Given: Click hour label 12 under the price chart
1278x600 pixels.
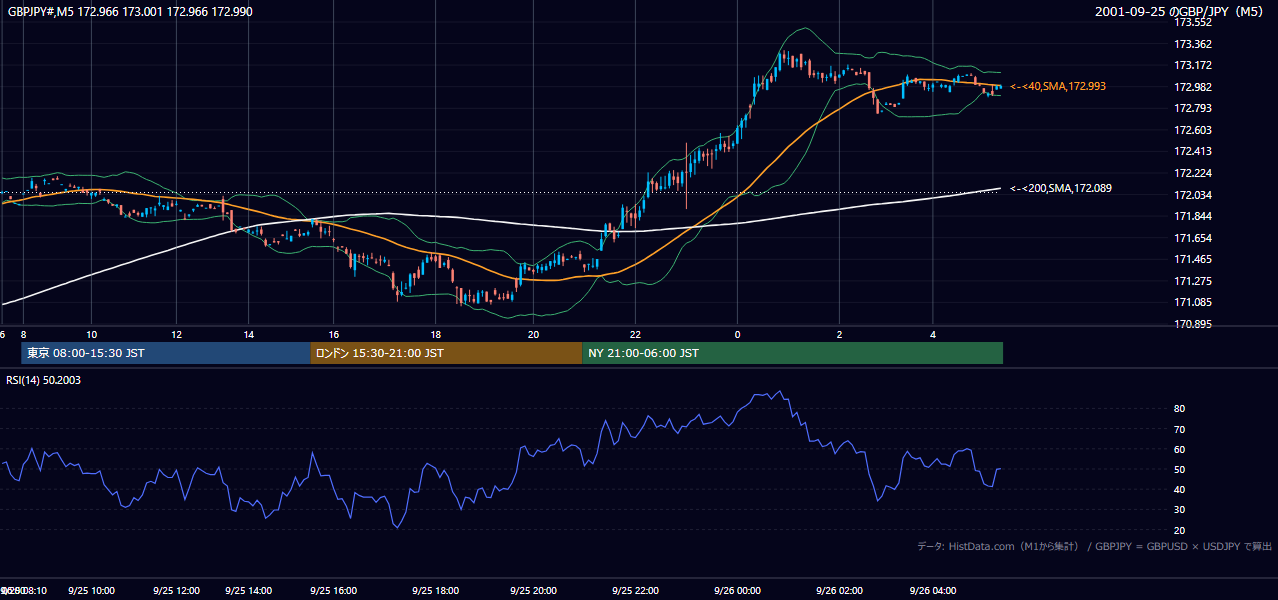Looking at the screenshot, I should [176, 335].
